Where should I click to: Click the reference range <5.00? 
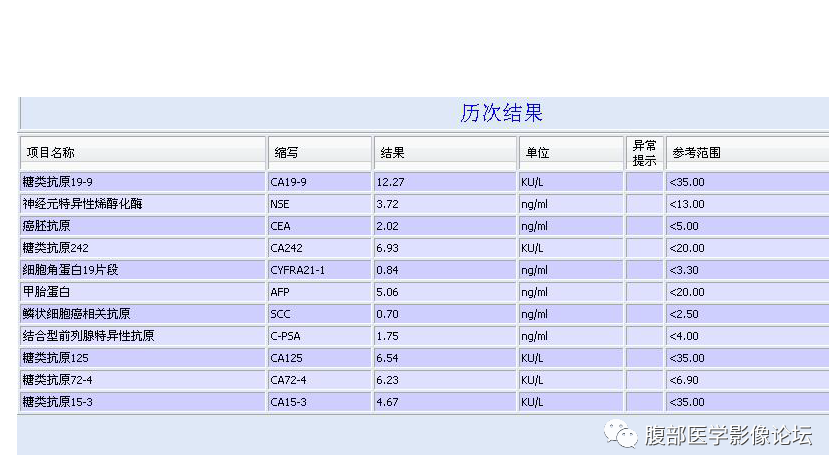[684, 226]
